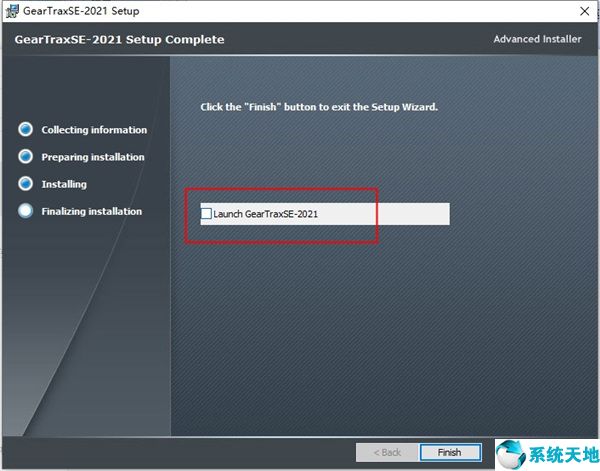The width and height of the screenshot is (600, 471).
Task: Click the Installing step bullet
Action: click(x=26, y=184)
